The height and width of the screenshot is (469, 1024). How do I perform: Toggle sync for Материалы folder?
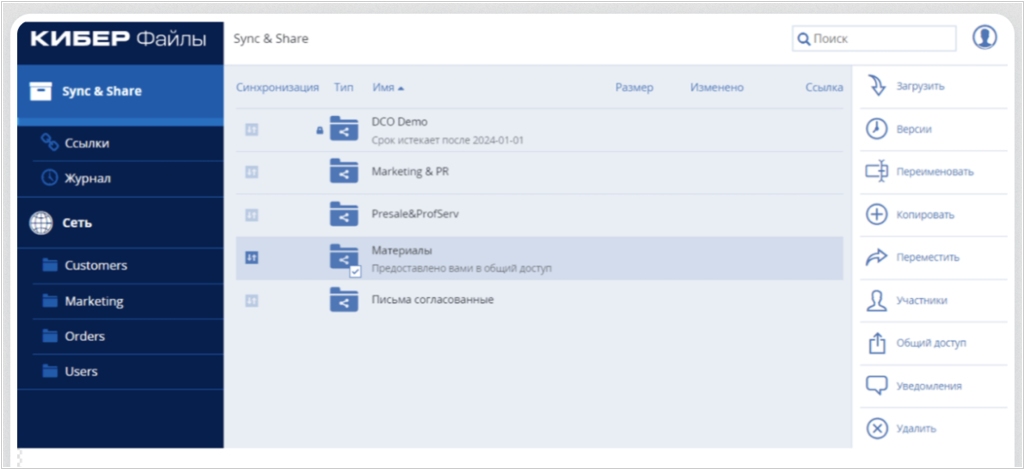click(252, 257)
